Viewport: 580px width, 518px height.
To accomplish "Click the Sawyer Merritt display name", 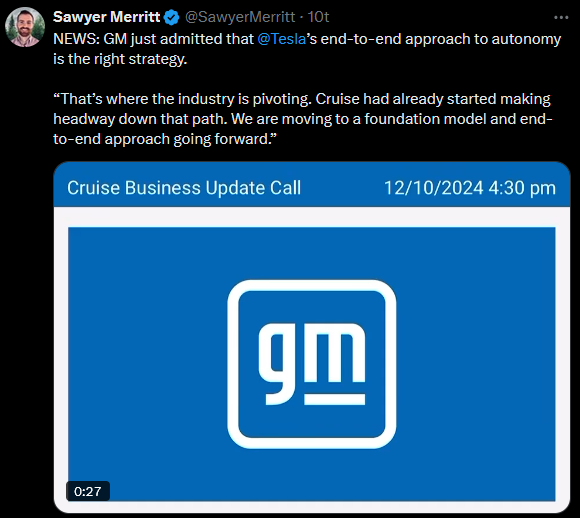I will pos(107,17).
